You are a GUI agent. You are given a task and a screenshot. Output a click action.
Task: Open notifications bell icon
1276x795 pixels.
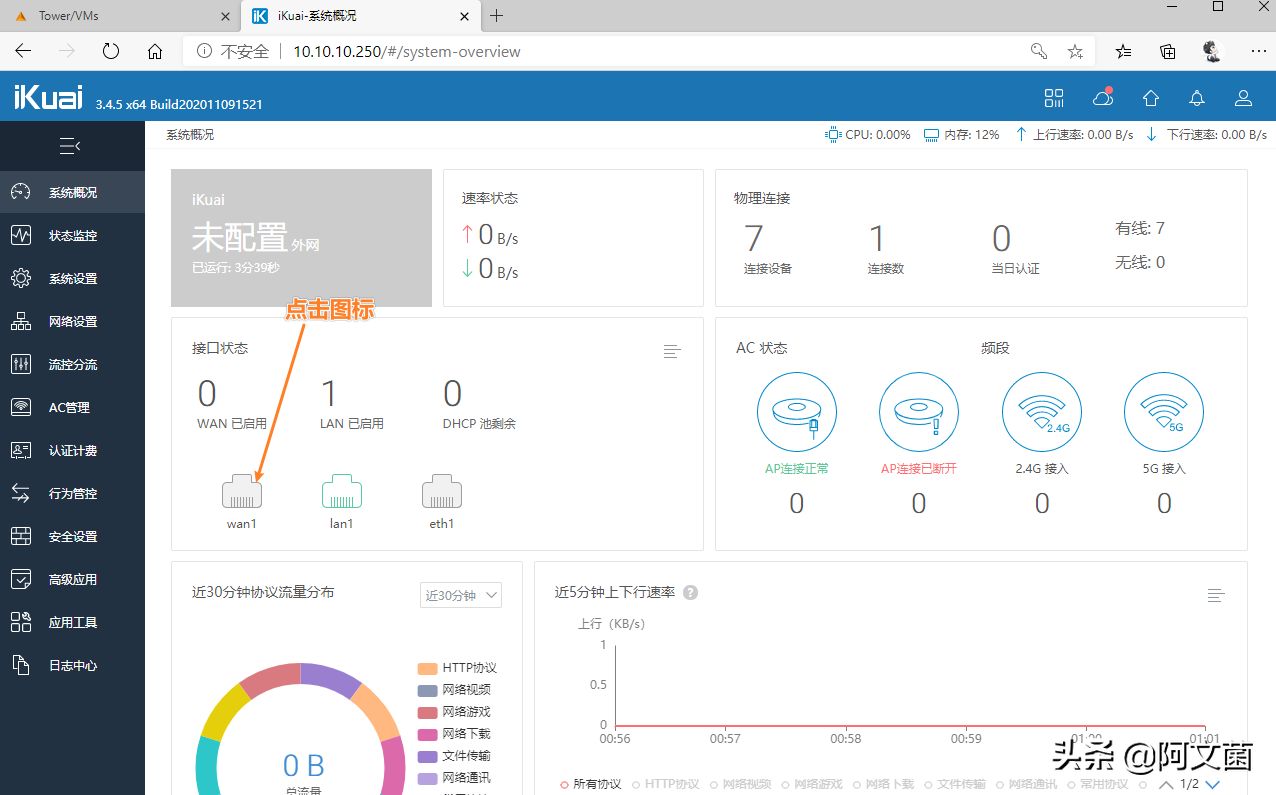pyautogui.click(x=1197, y=98)
